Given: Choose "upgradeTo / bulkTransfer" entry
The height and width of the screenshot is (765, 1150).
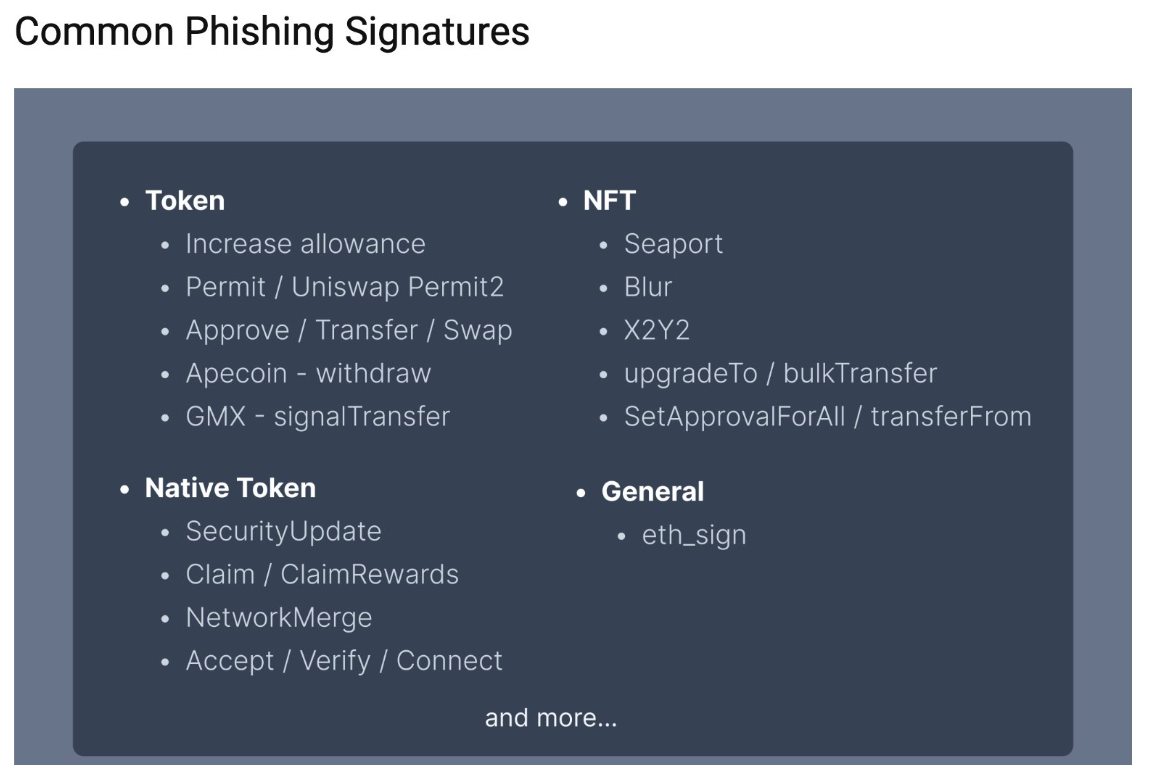Looking at the screenshot, I should tap(780, 373).
